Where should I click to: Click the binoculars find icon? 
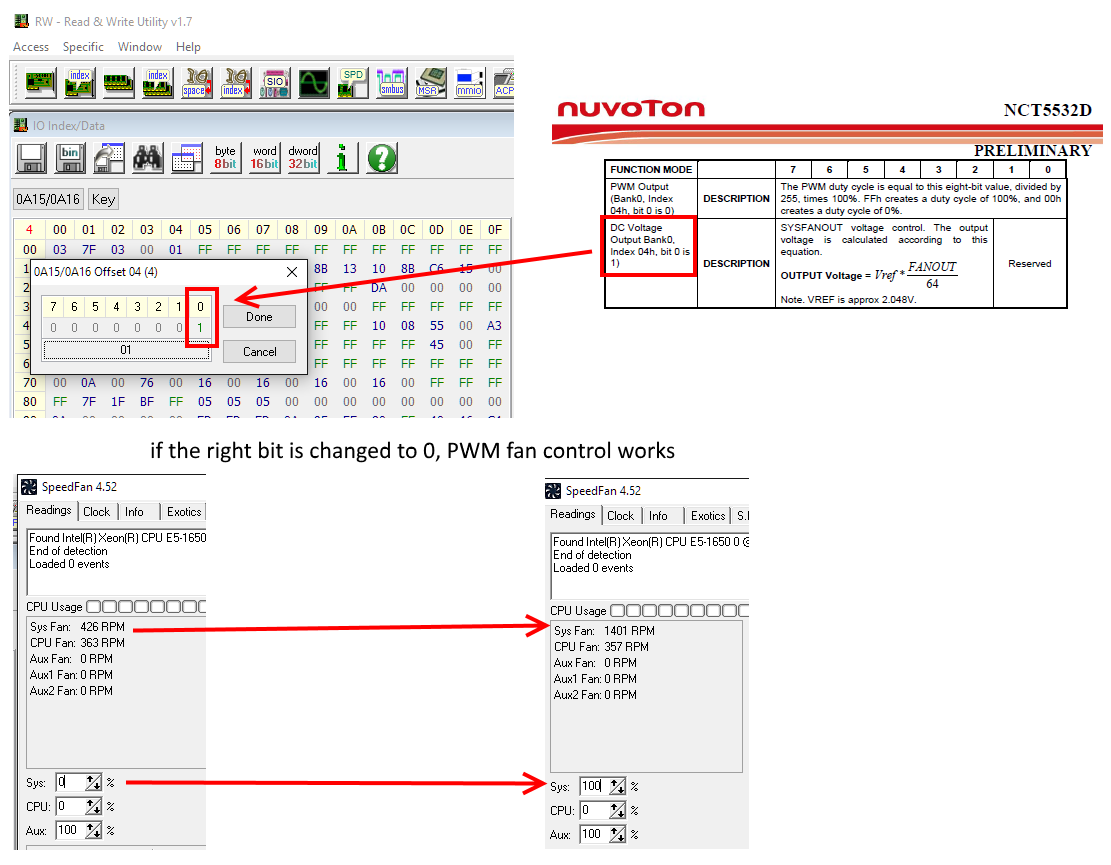coord(147,157)
